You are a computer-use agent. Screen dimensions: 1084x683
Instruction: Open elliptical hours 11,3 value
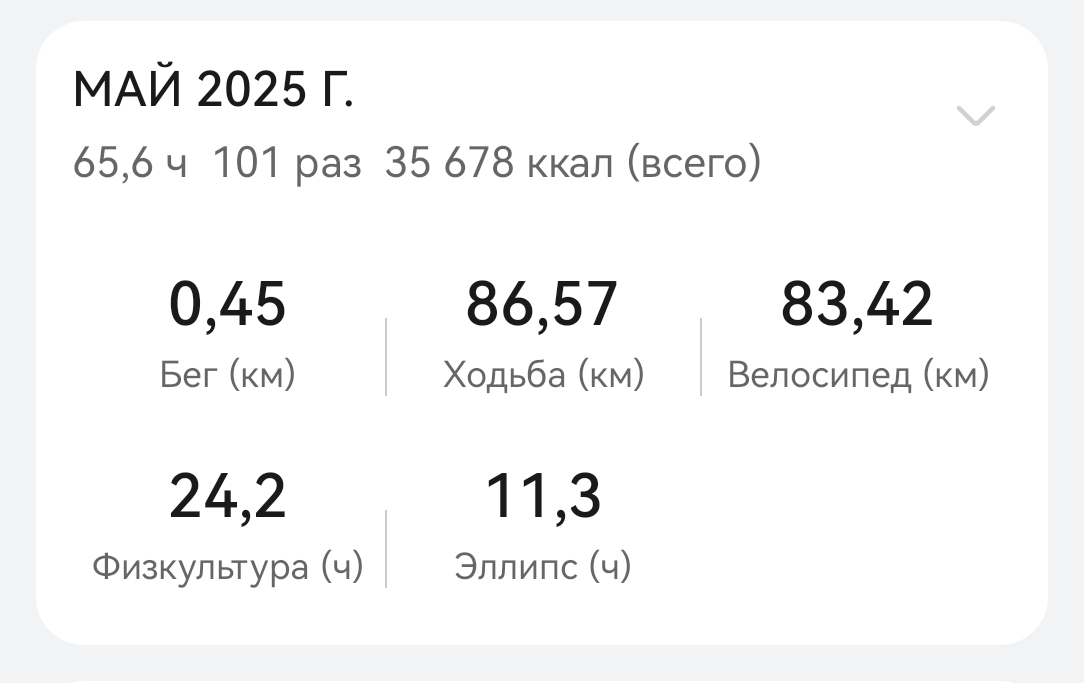tap(543, 496)
